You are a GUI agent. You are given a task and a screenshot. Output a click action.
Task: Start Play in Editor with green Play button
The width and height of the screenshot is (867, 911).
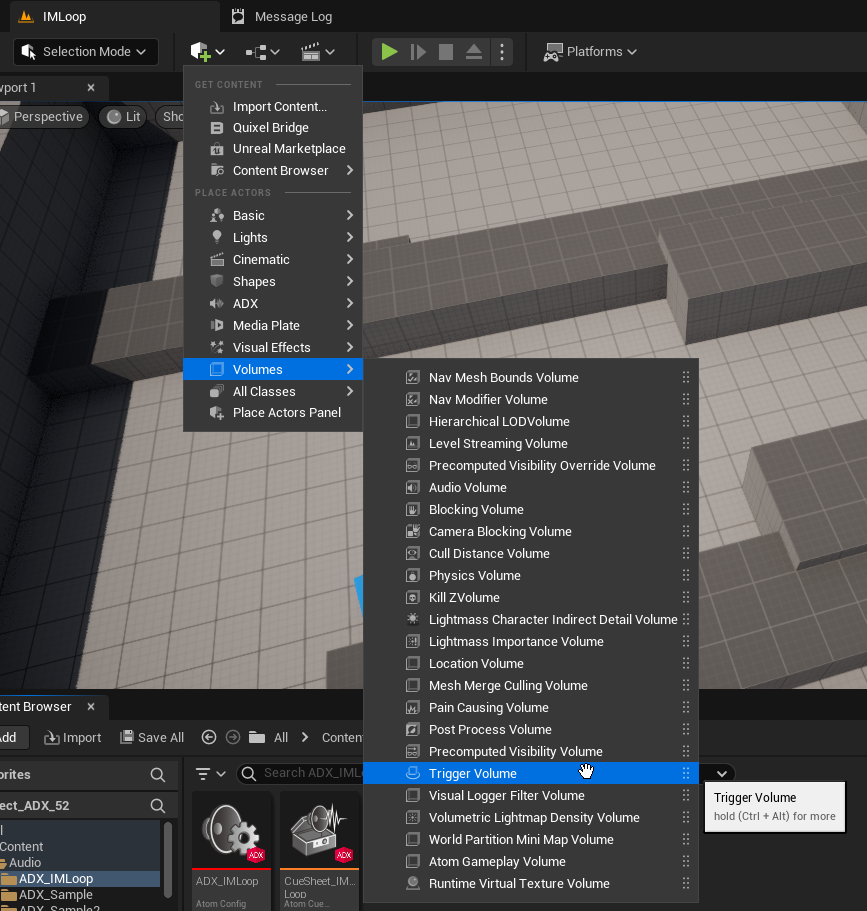389,52
